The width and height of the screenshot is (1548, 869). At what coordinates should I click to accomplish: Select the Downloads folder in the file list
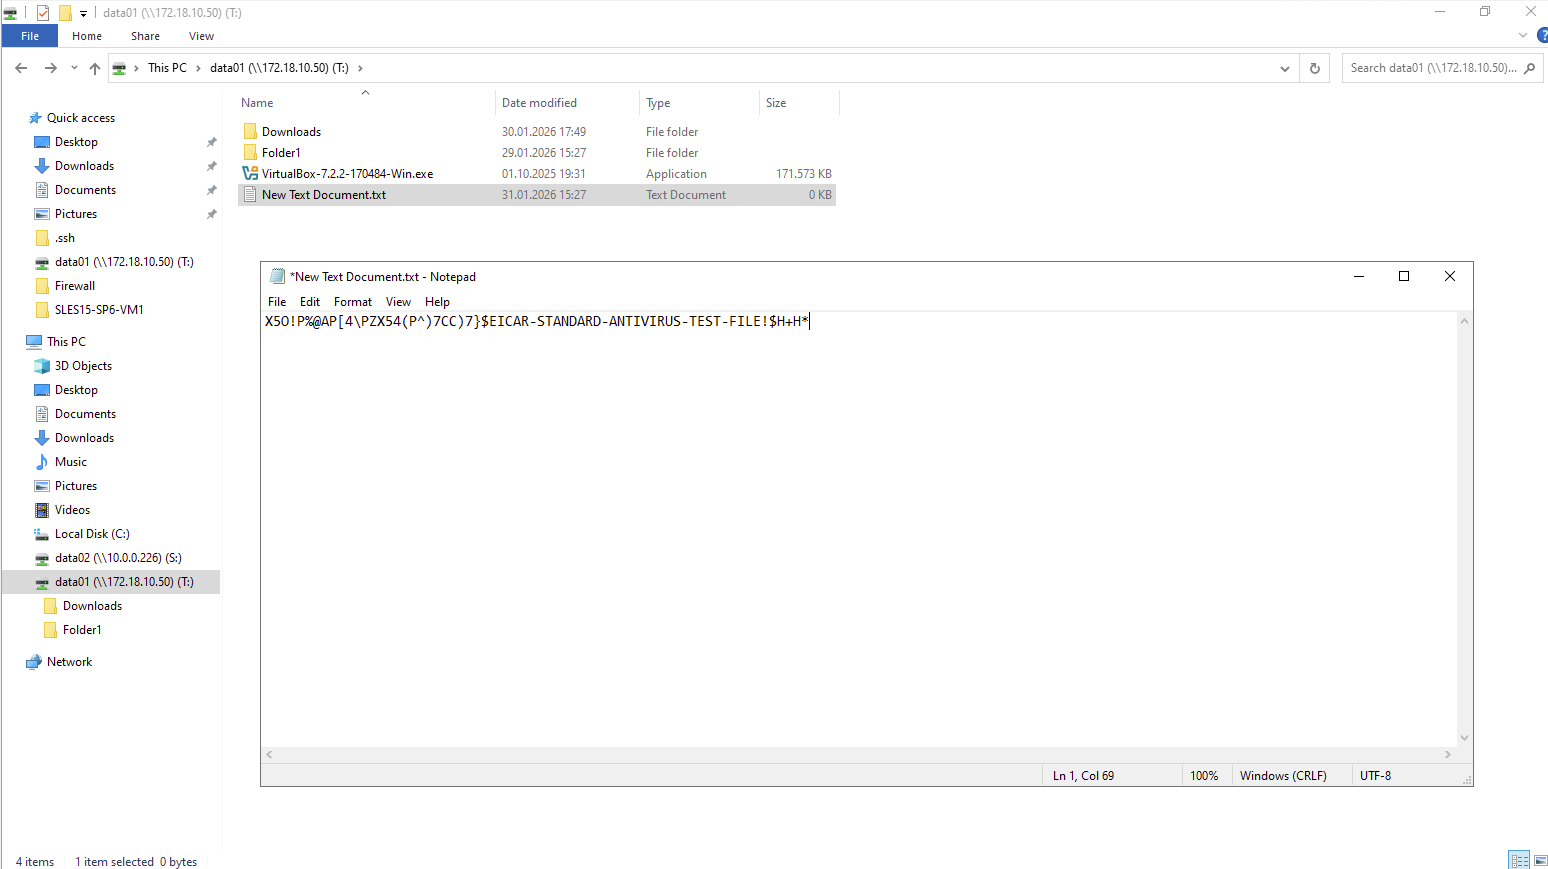(537, 132)
